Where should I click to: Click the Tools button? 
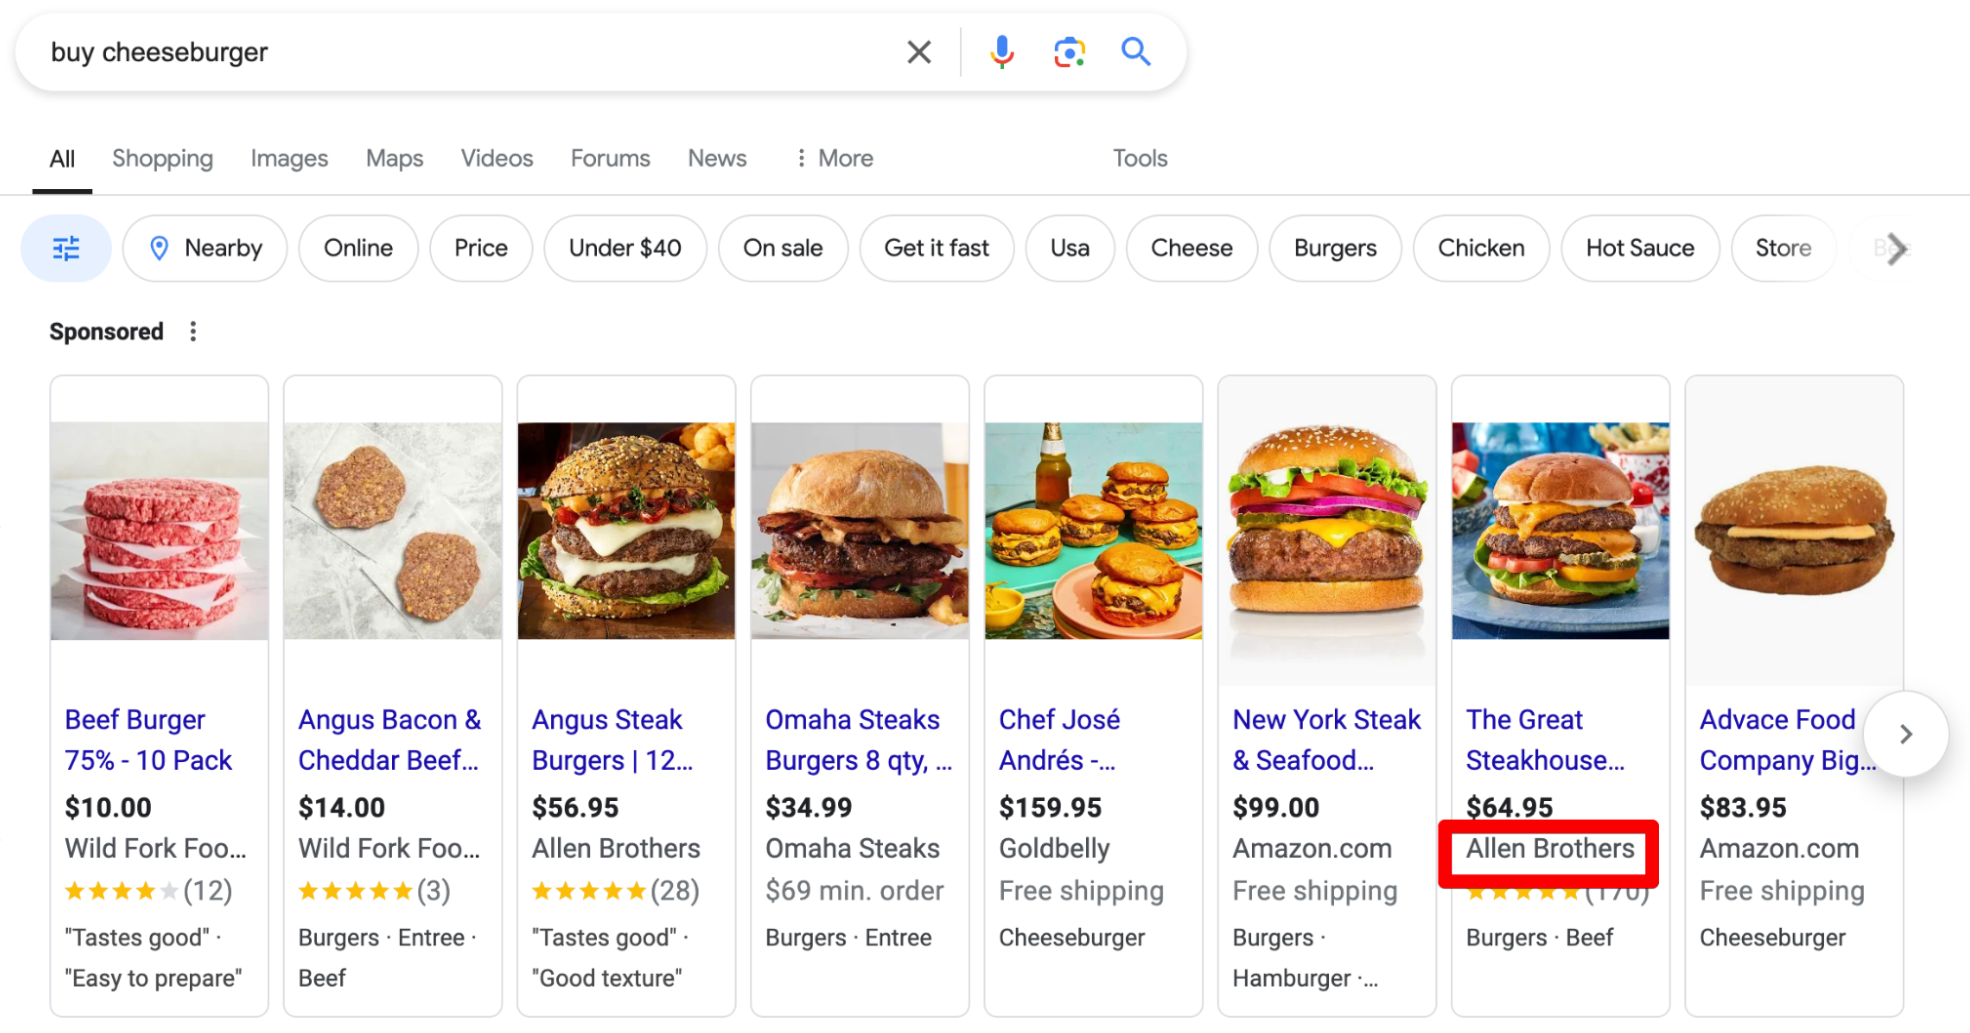(x=1139, y=157)
